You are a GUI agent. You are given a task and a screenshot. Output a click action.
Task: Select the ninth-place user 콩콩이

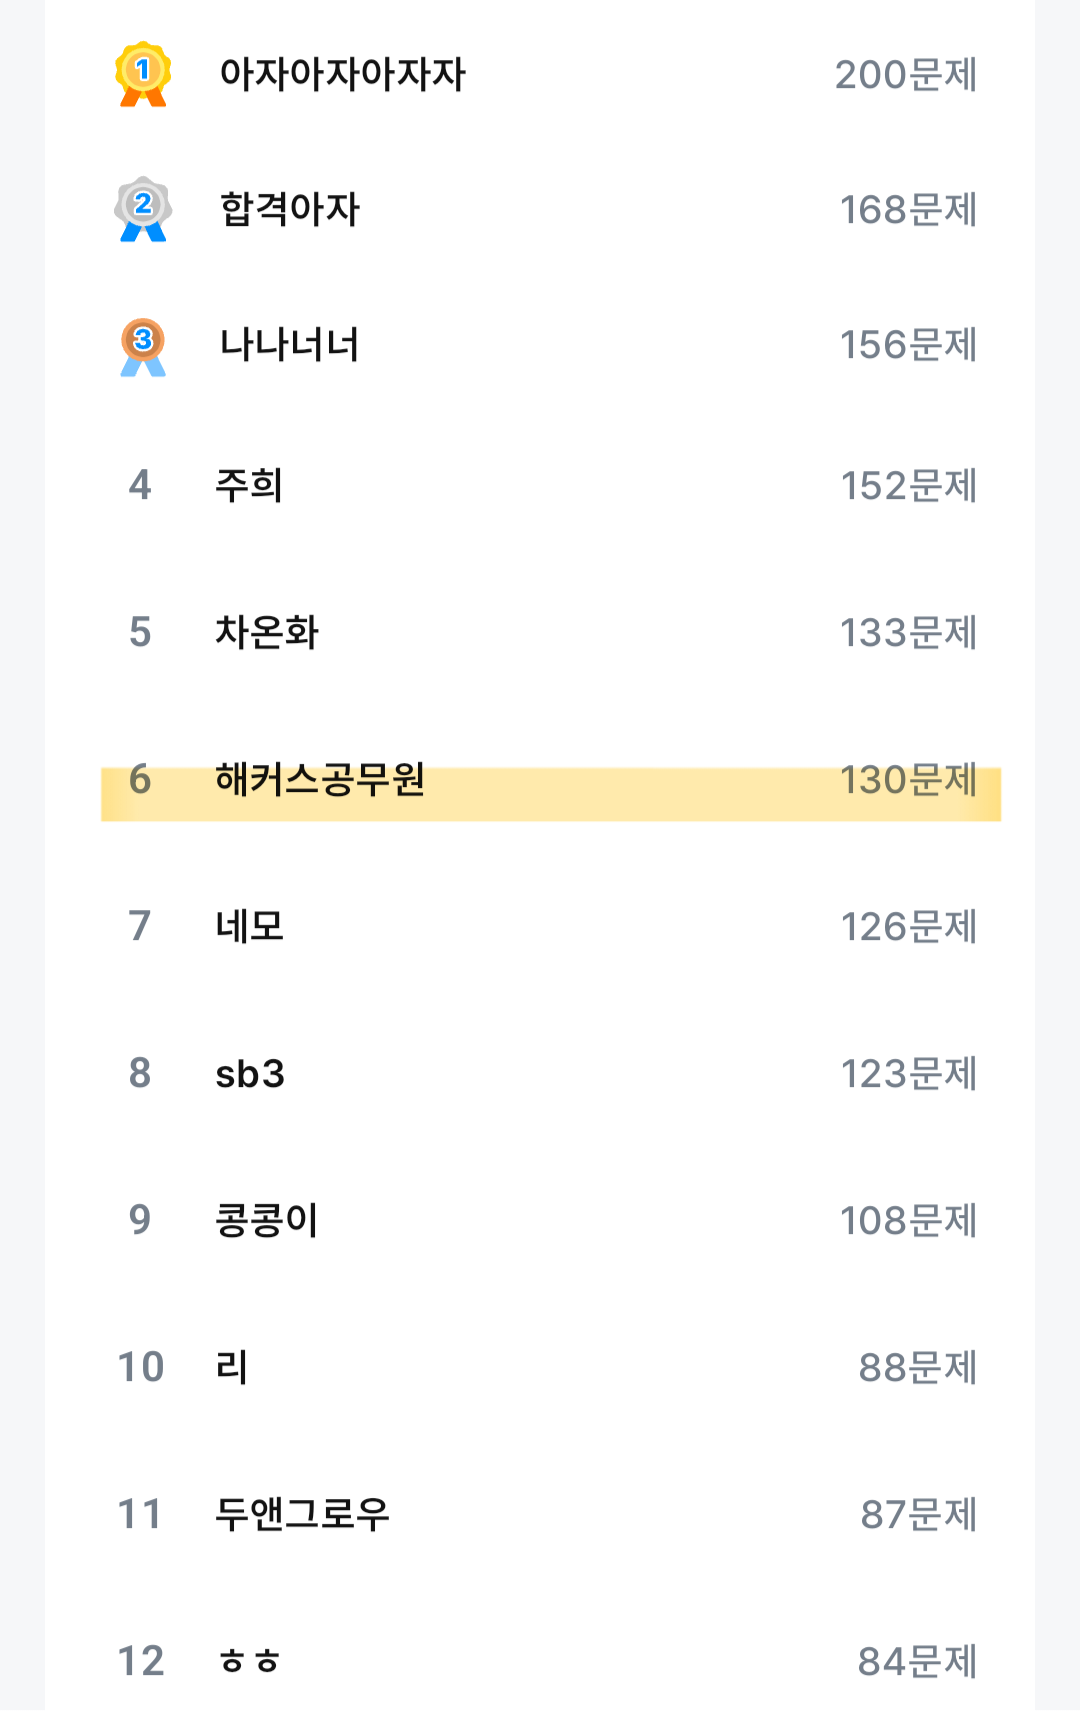[x=267, y=1220]
